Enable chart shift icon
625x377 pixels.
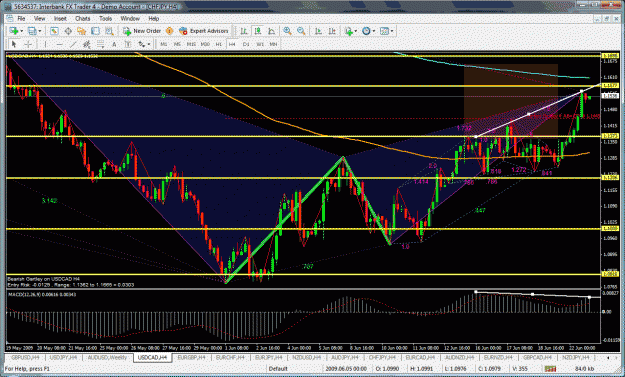click(x=332, y=31)
